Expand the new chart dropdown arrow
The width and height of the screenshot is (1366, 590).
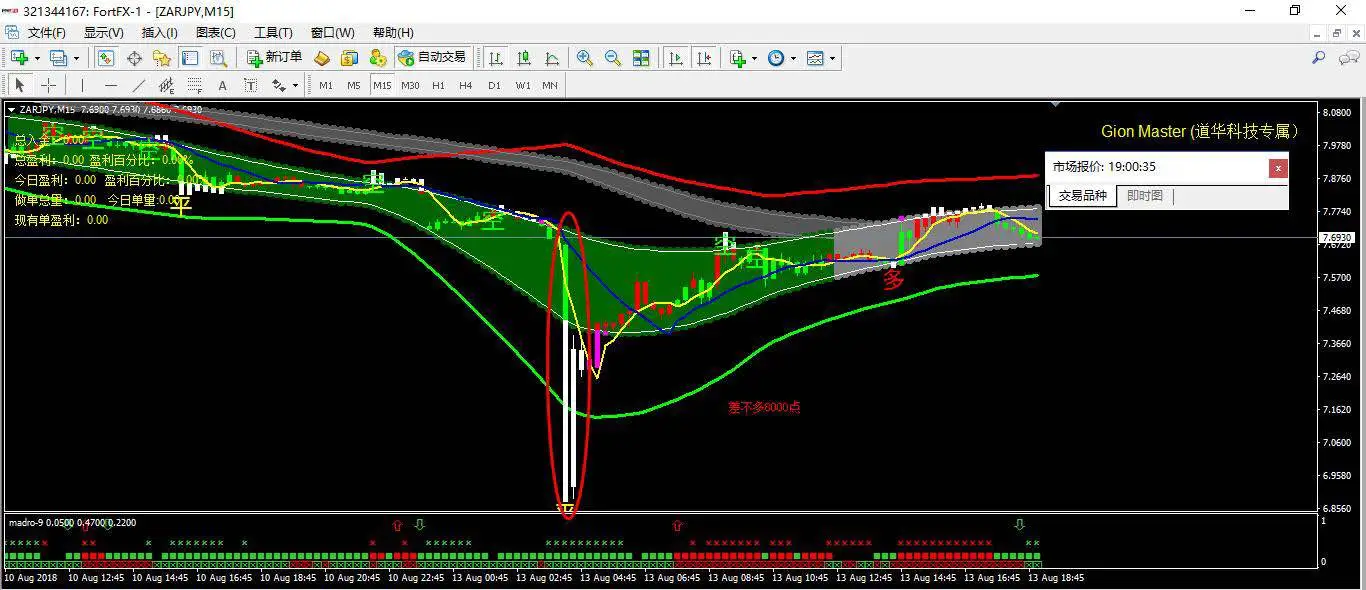click(39, 58)
